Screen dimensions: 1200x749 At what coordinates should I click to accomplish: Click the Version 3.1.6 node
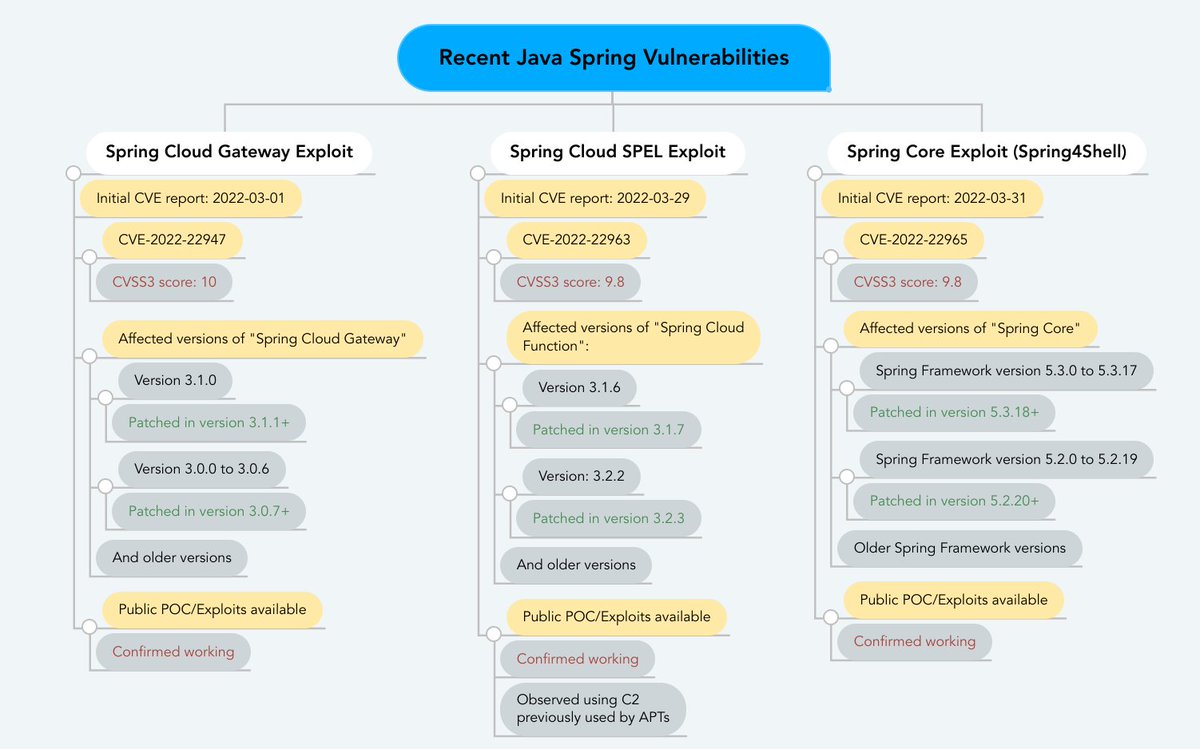(580, 387)
